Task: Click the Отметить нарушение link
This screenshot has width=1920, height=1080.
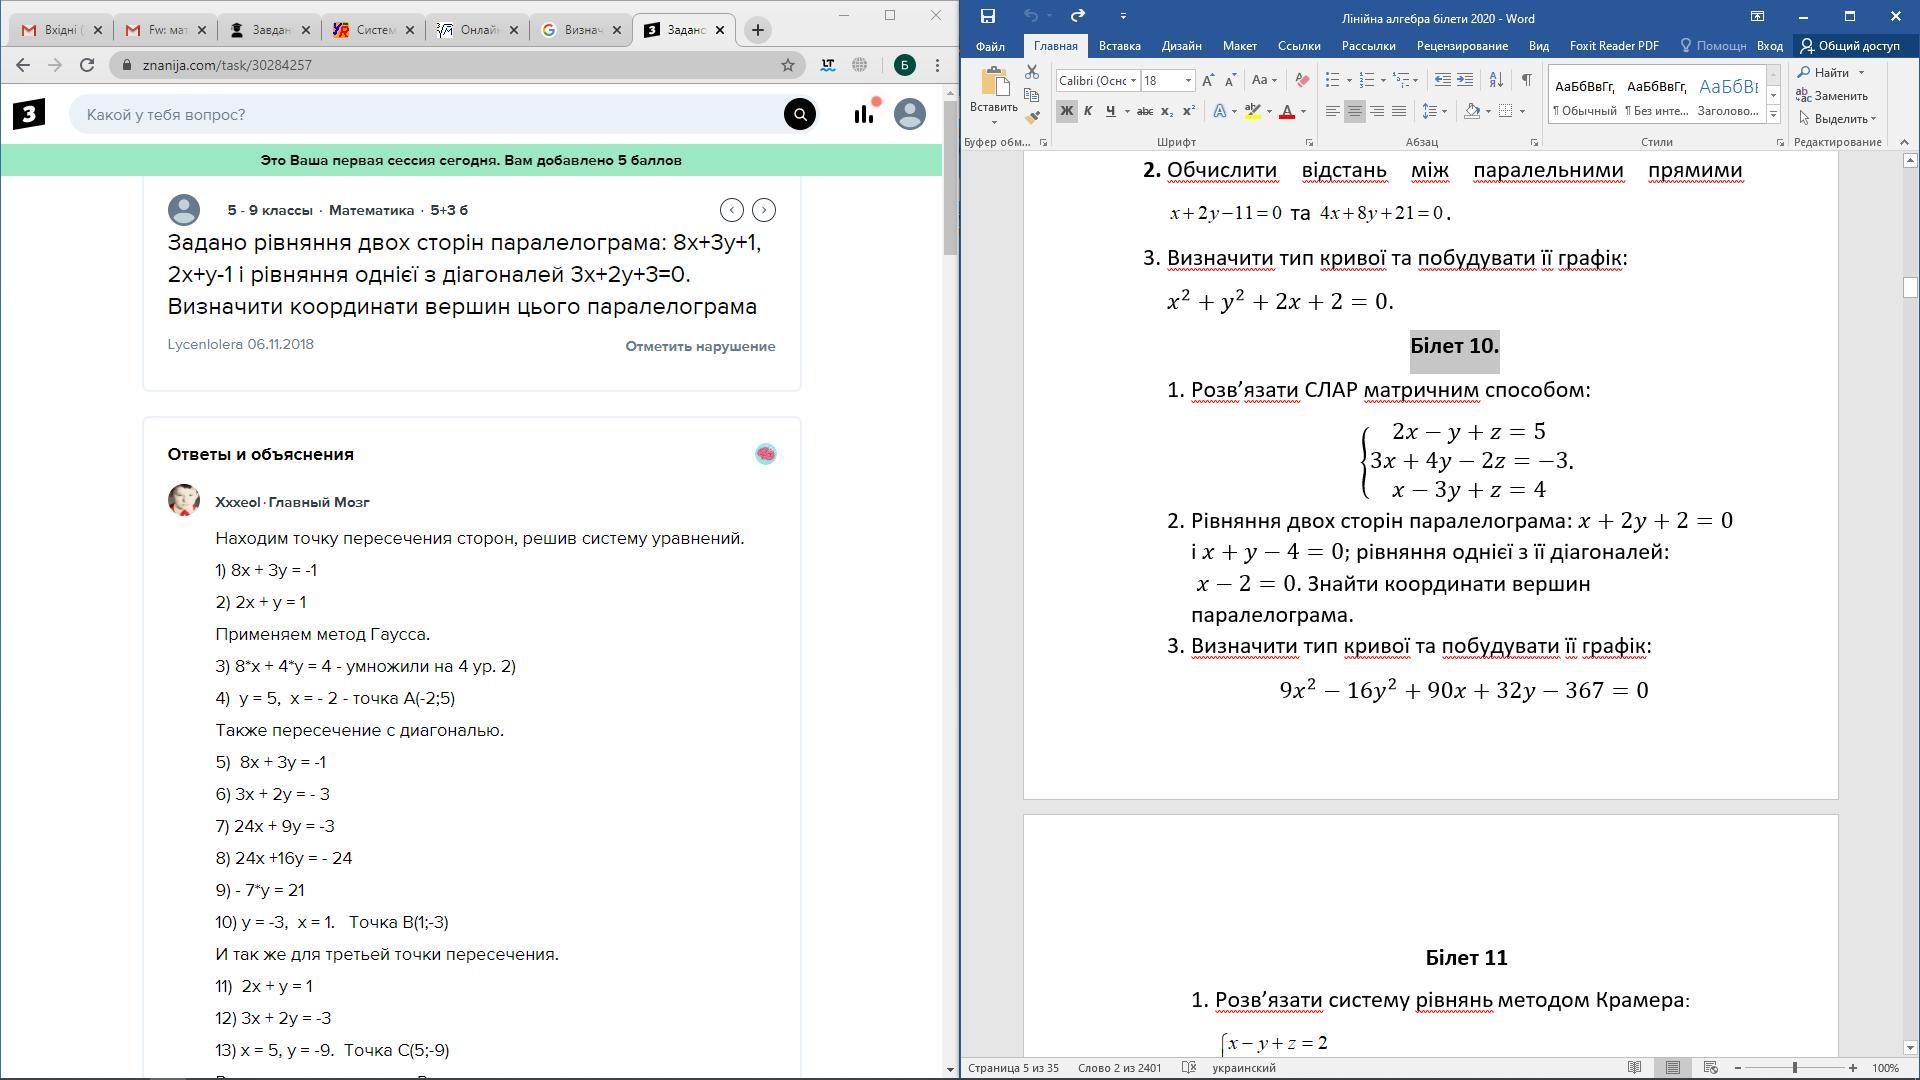Action: [x=700, y=346]
